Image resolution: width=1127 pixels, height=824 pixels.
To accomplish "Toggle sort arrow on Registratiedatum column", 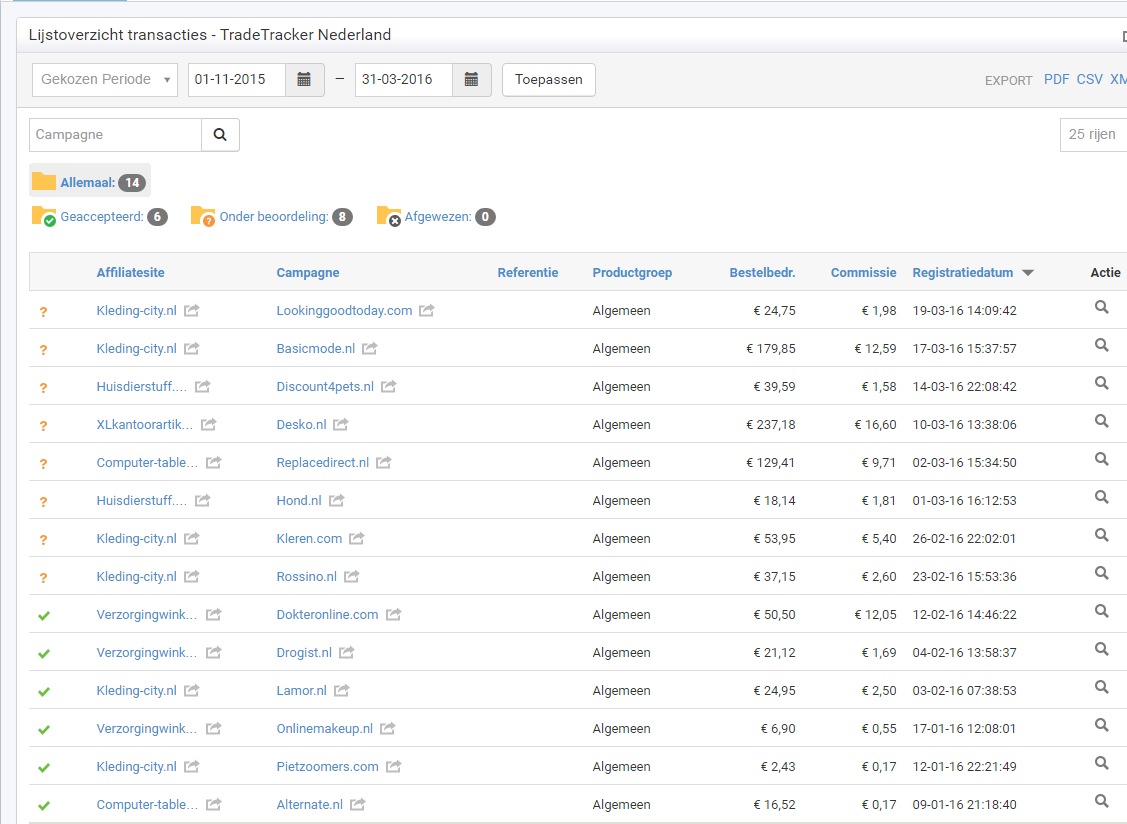I will [x=1028, y=273].
